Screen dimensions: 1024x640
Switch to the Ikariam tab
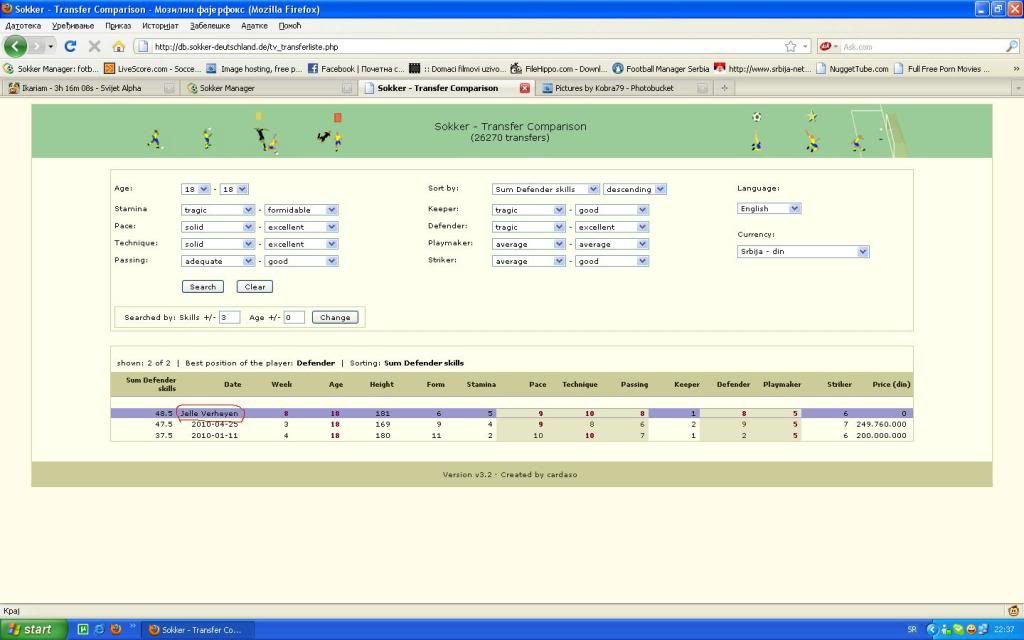pyautogui.click(x=89, y=88)
